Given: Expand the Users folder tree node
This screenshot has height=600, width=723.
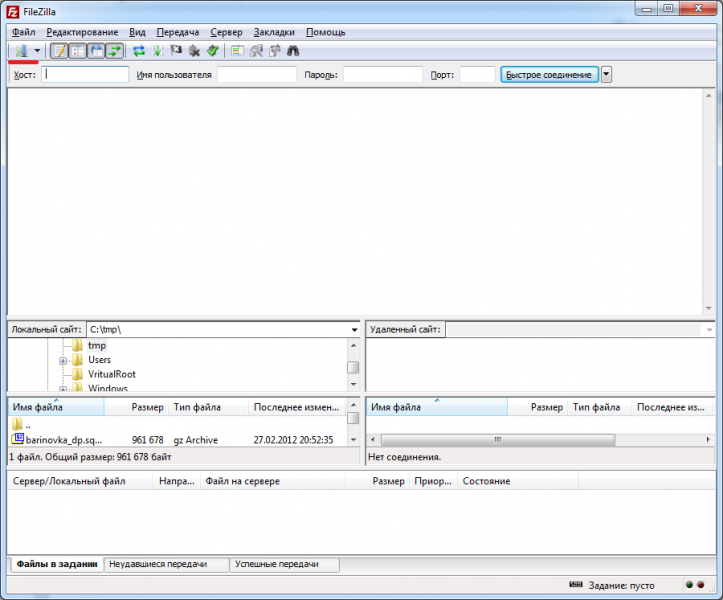Looking at the screenshot, I should coord(63,360).
